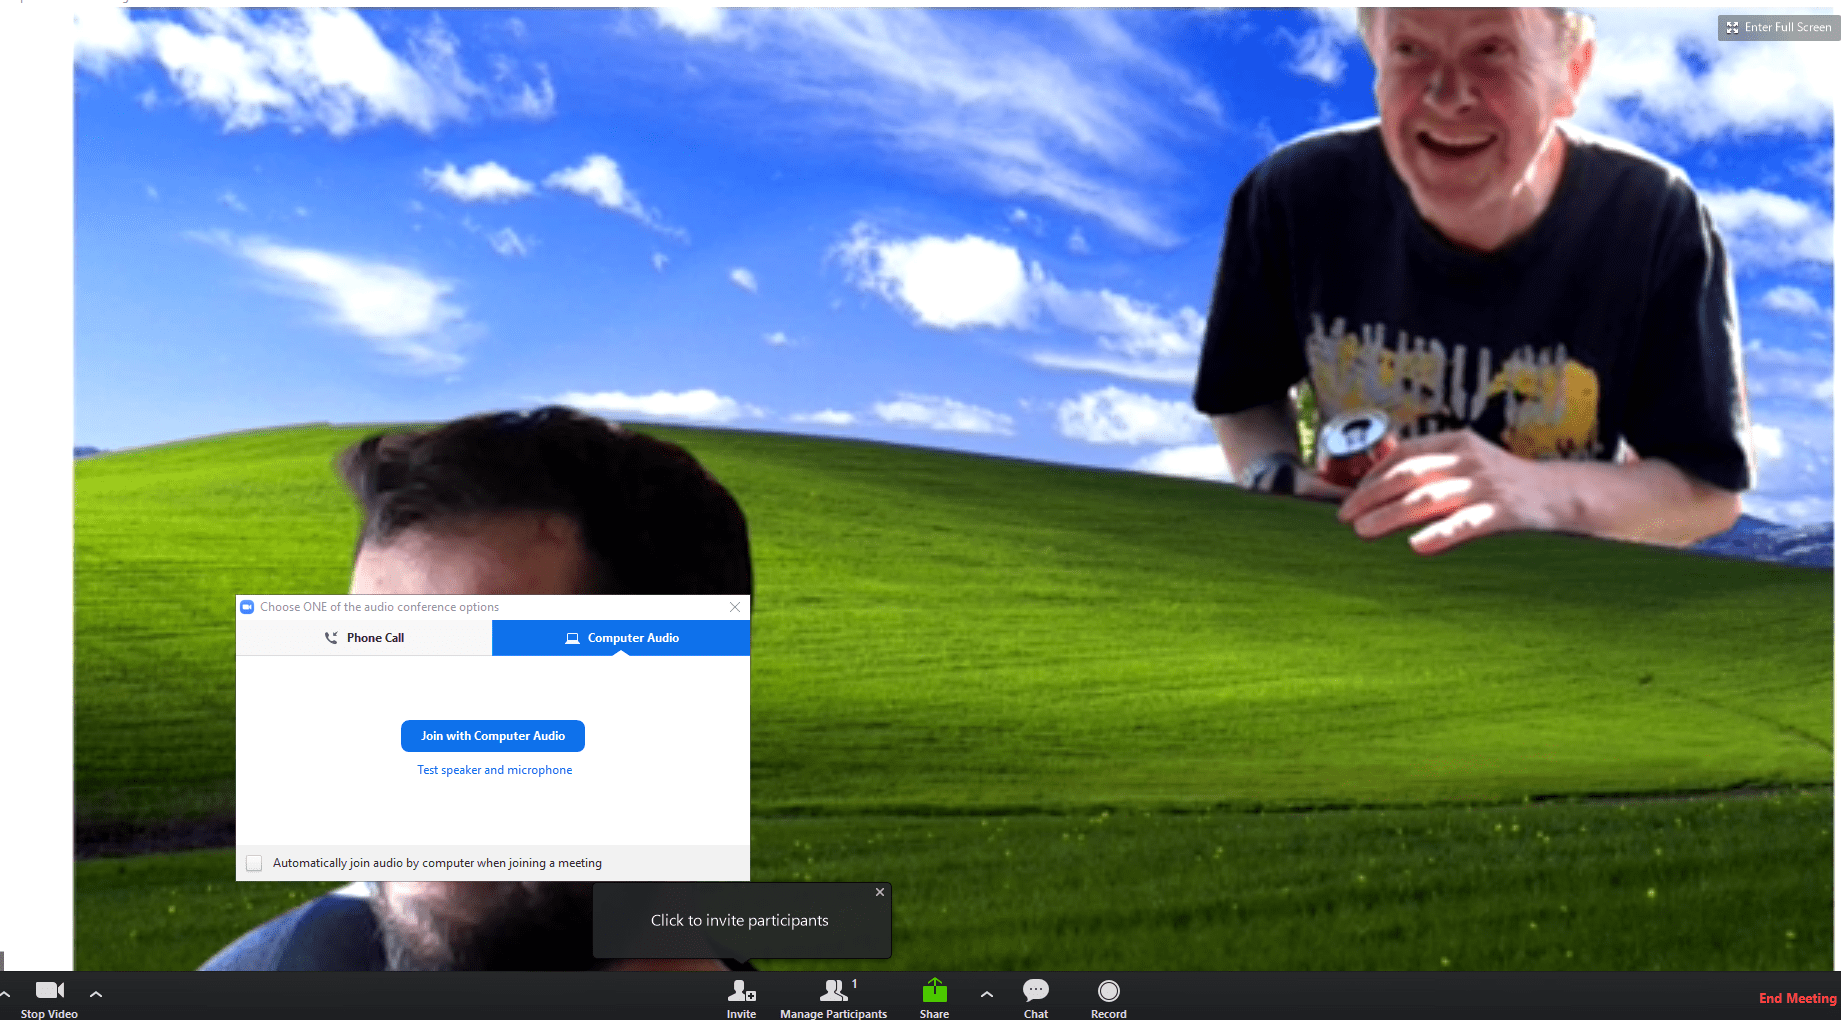
Task: Expand video options arrow beside Stop Video
Action: pos(96,994)
